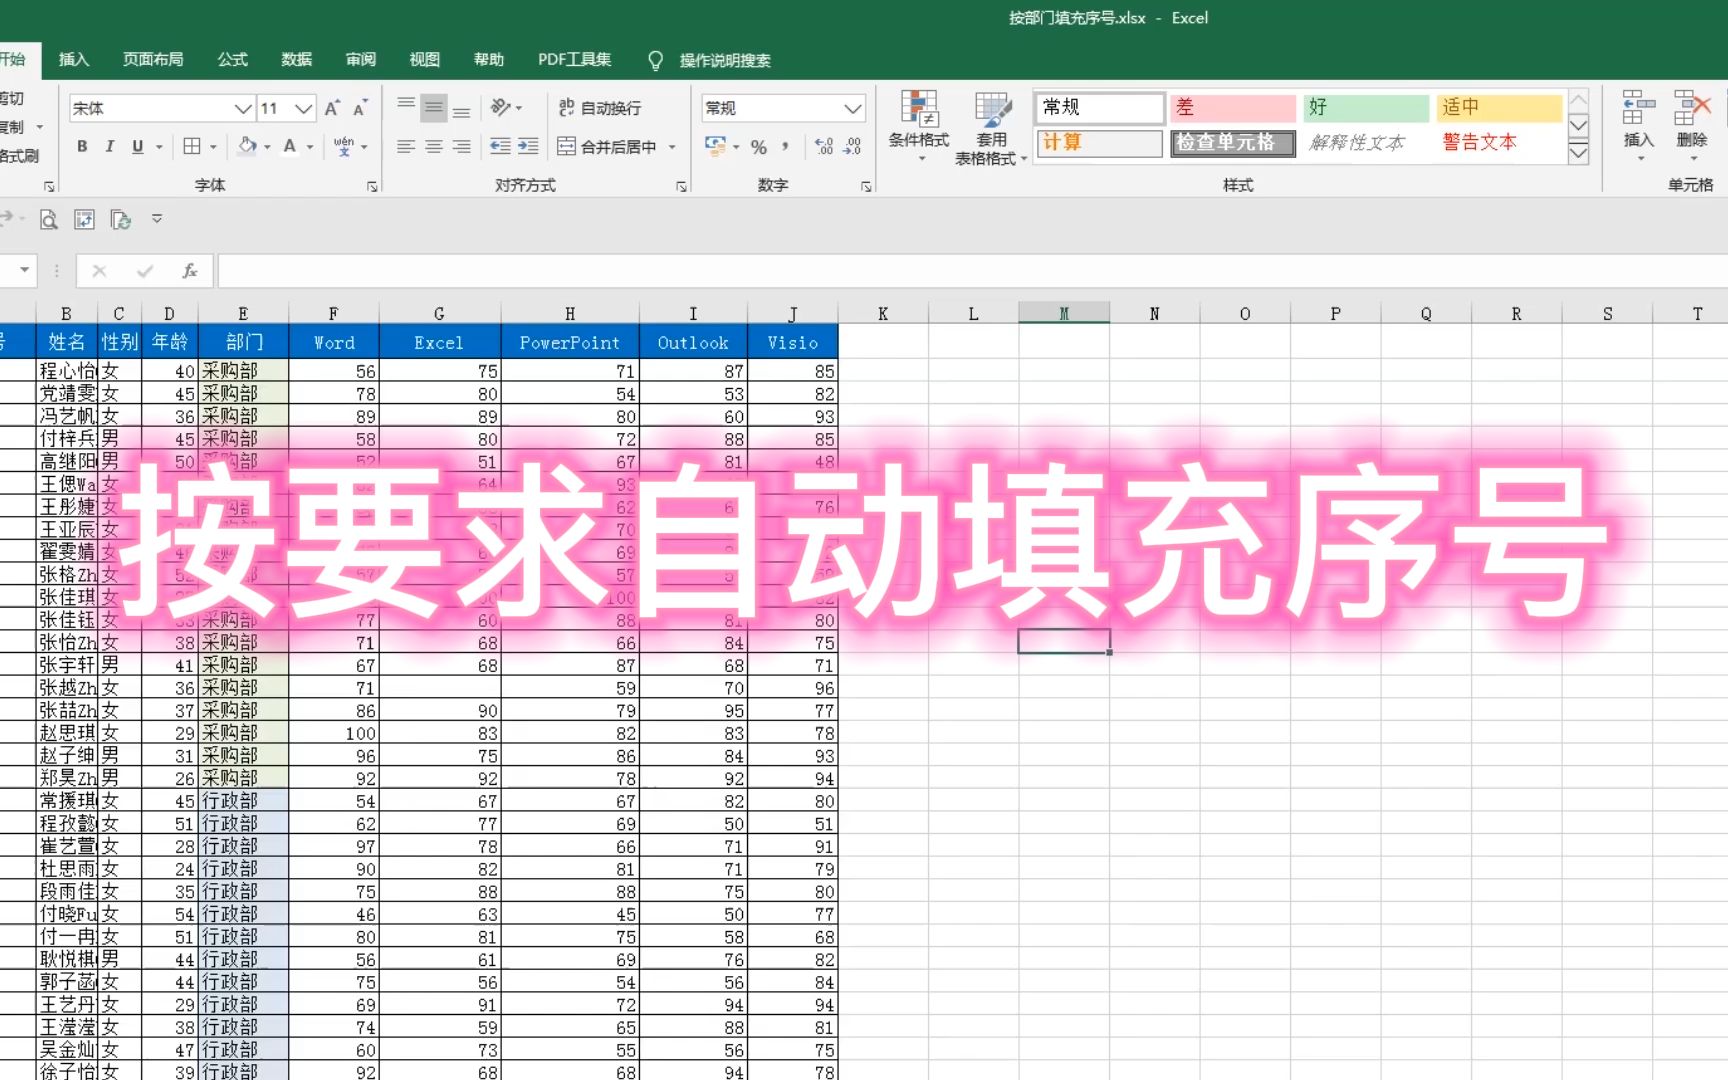1728x1080 pixels.
Task: Open 套用表格格式 table styles
Action: tap(991, 128)
